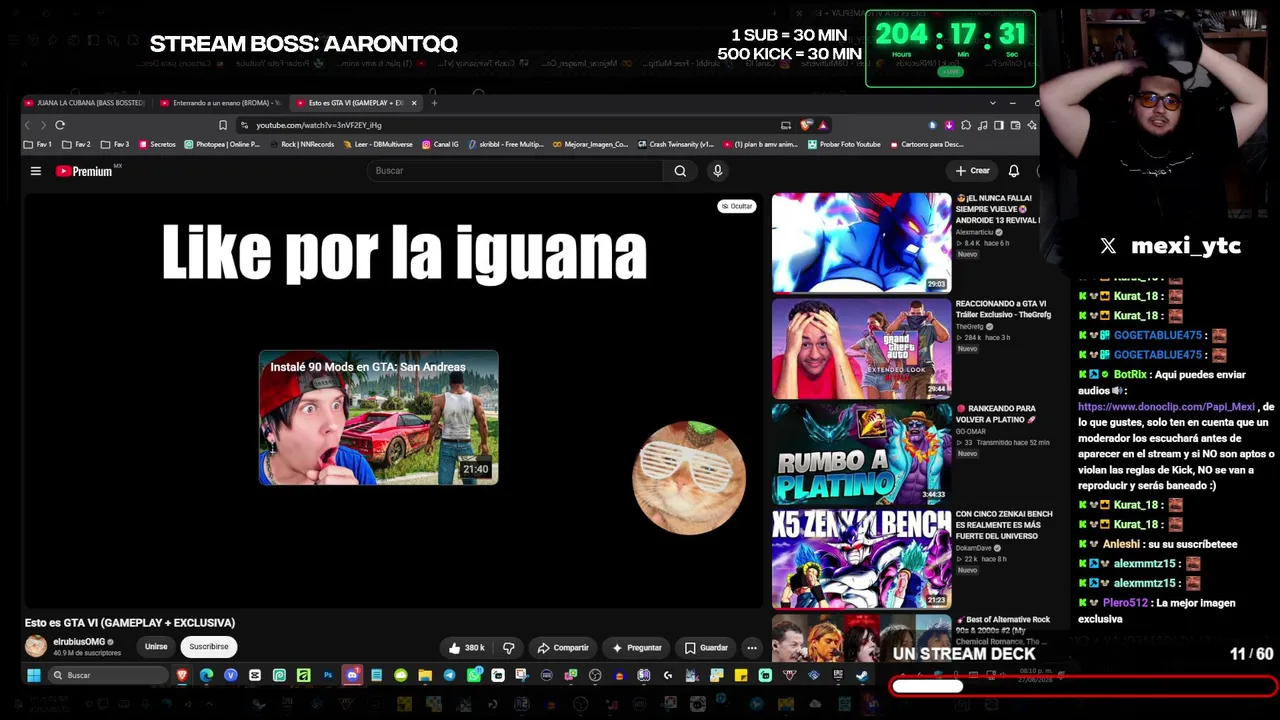The height and width of the screenshot is (720, 1280).
Task: Open the Instalé 90 Mods video card
Action: coord(378,417)
